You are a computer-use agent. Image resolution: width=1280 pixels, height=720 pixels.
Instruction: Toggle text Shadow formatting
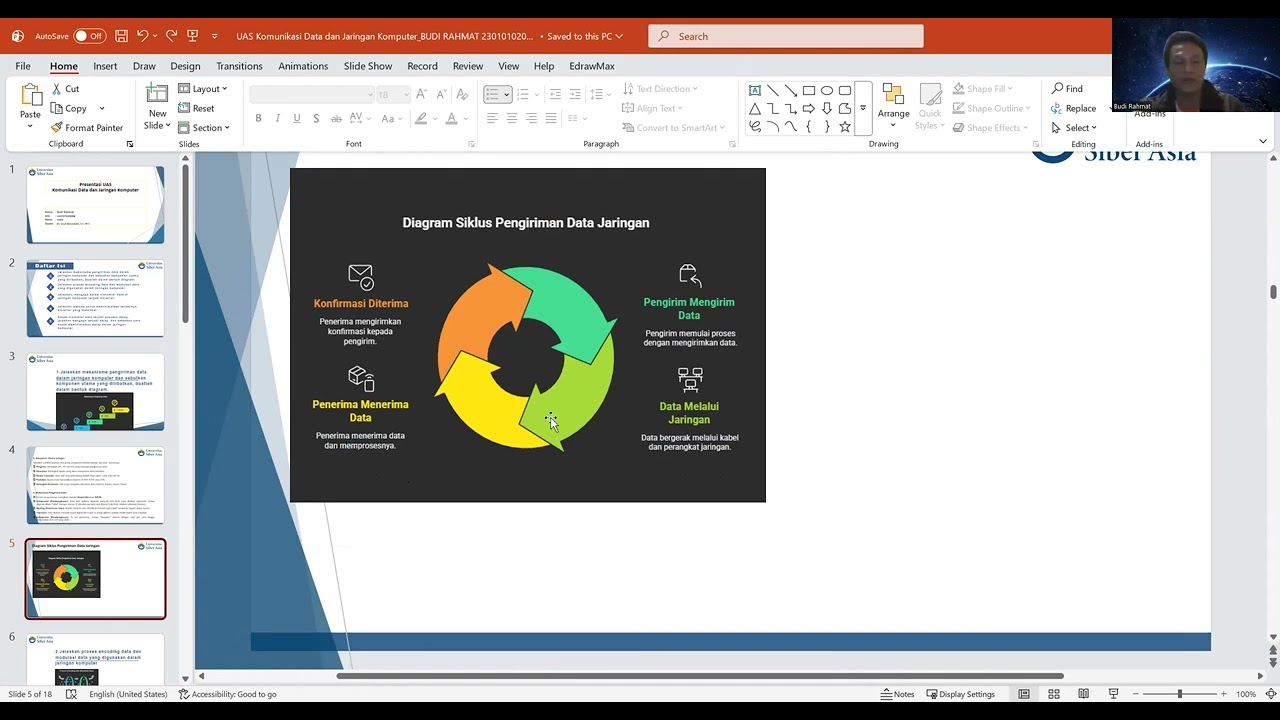pyautogui.click(x=316, y=118)
